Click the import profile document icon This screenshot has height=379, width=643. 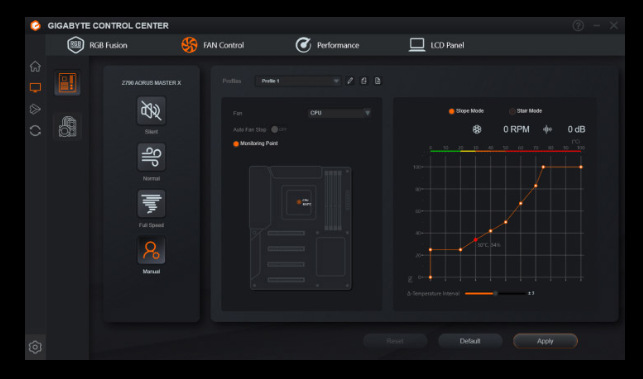coord(377,81)
